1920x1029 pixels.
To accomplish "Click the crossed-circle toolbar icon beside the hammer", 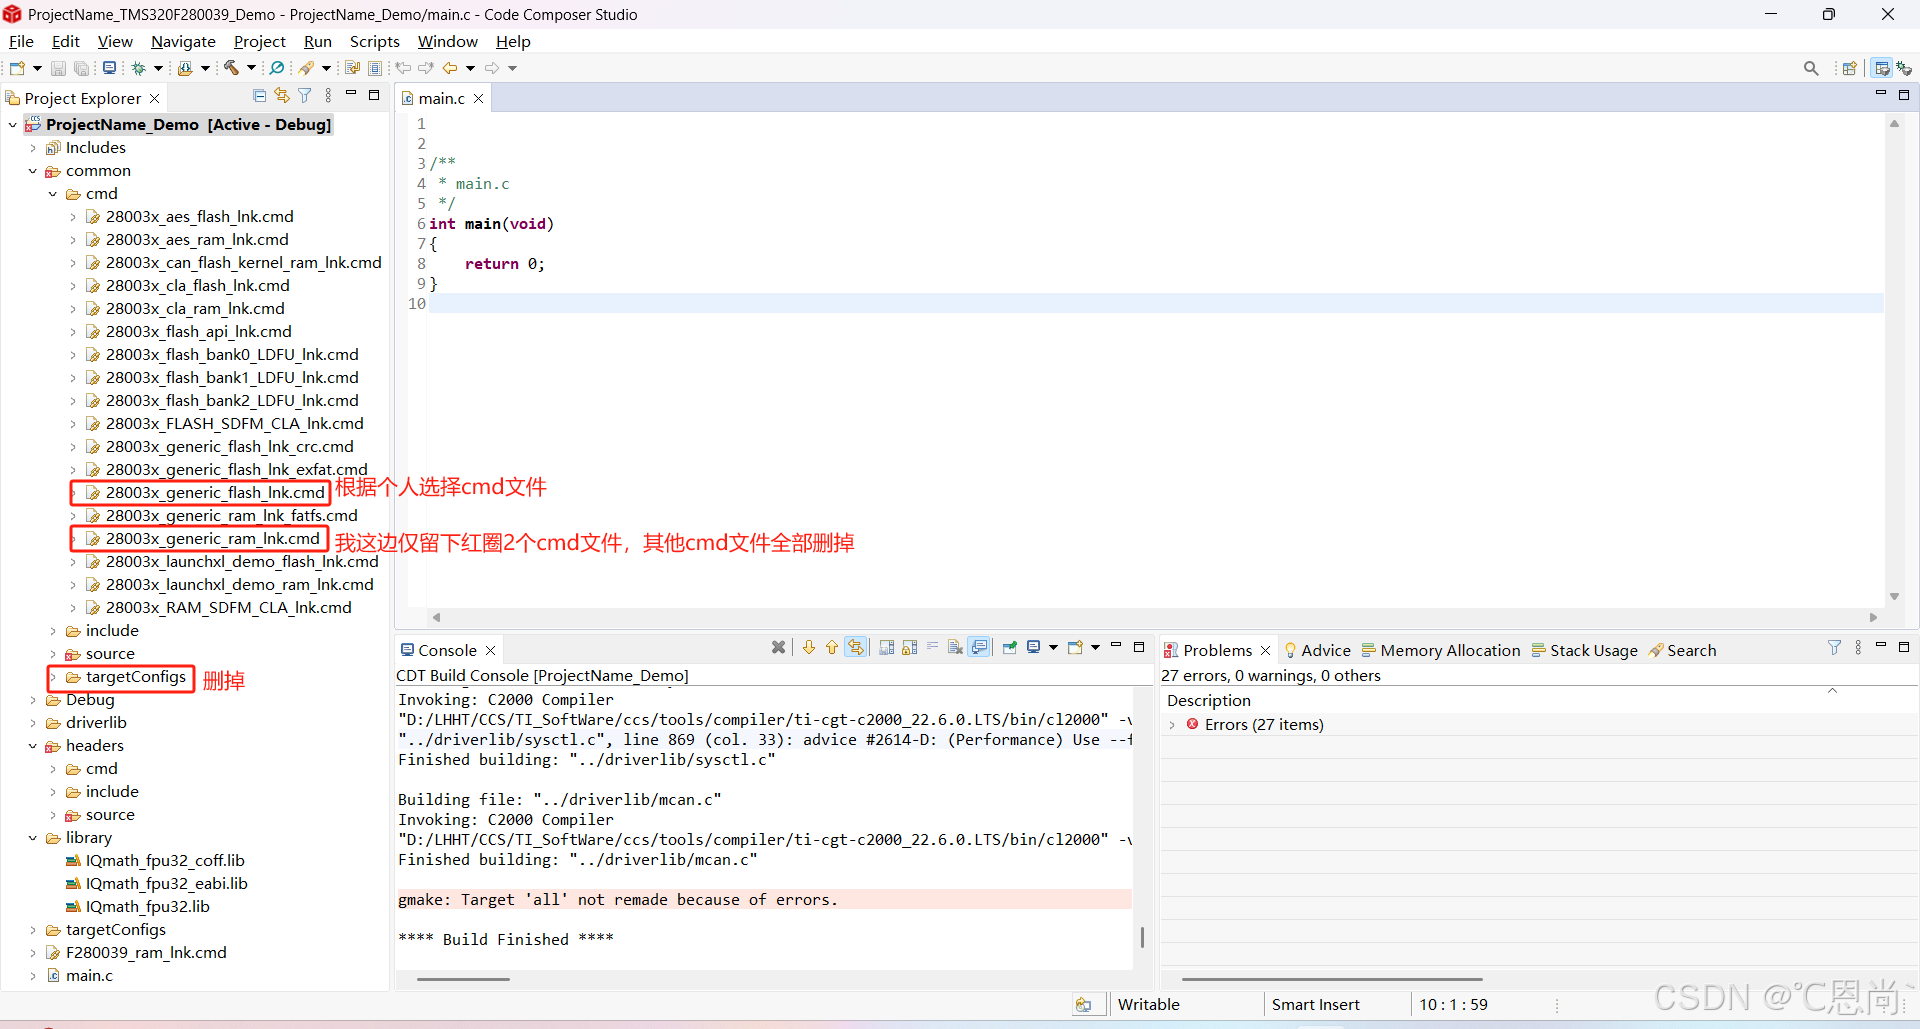I will pyautogui.click(x=277, y=68).
